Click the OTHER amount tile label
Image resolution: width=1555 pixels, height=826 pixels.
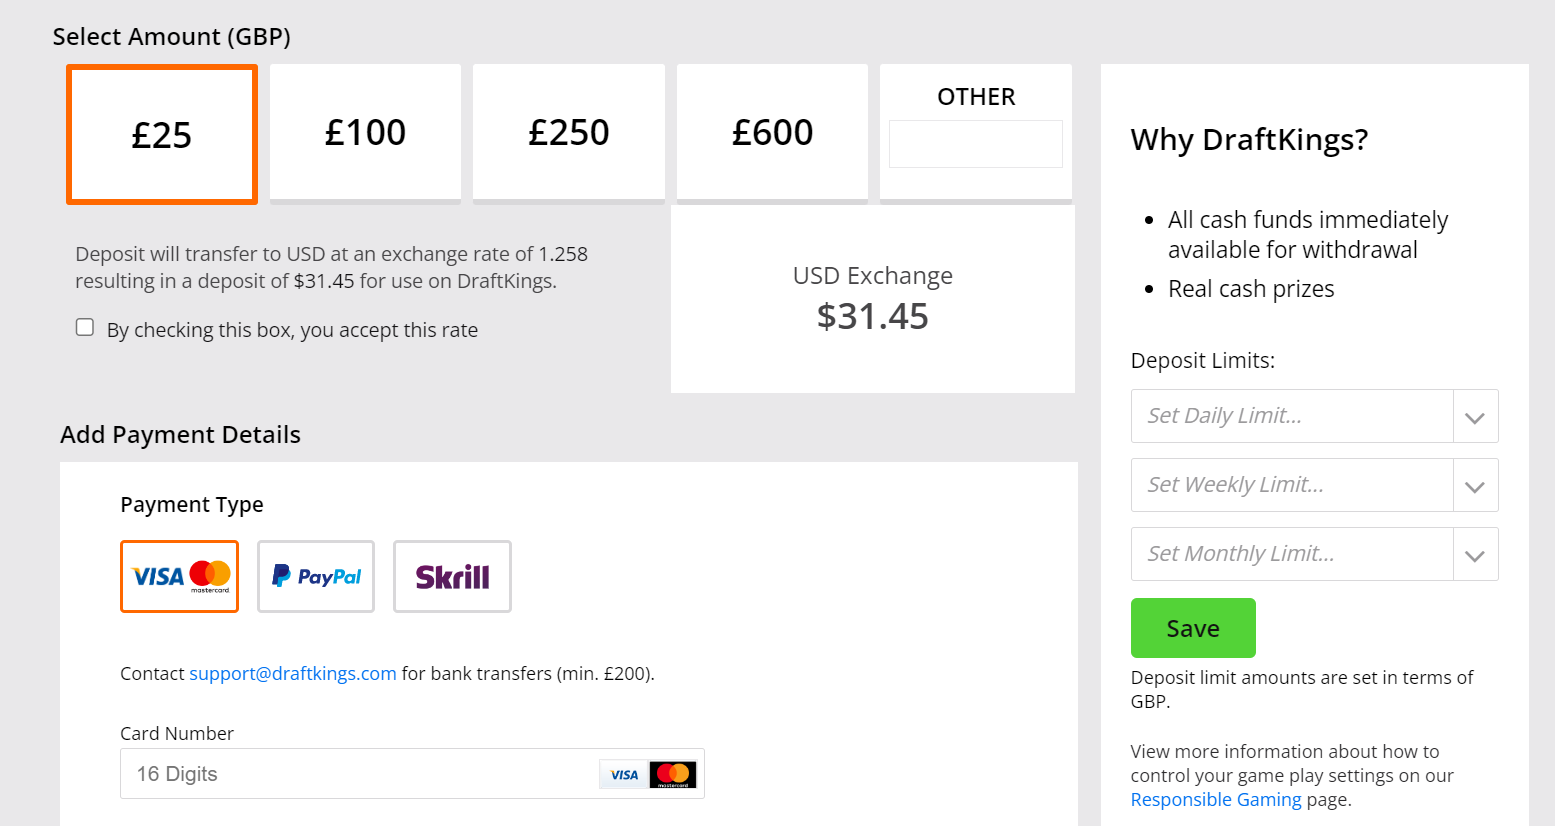pos(976,97)
